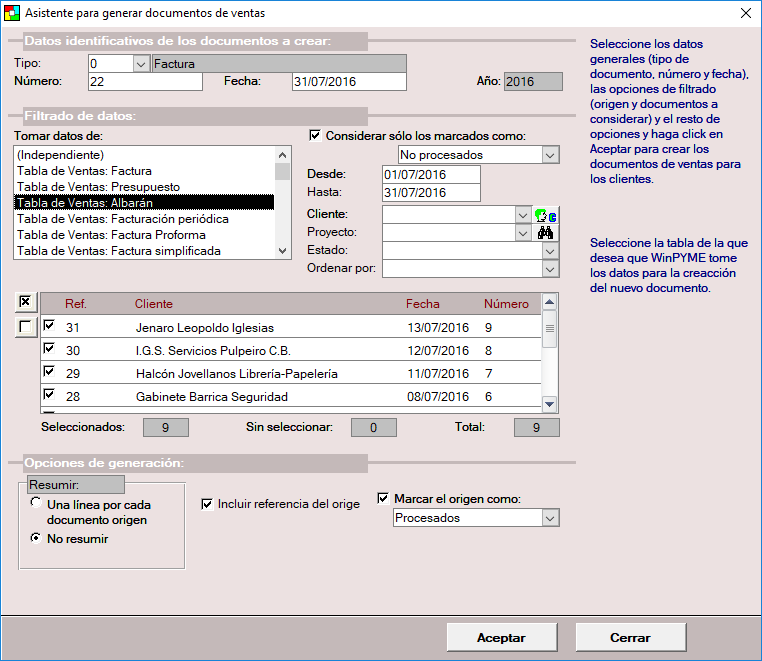Close the sales document wizard window

pyautogui.click(x=744, y=13)
